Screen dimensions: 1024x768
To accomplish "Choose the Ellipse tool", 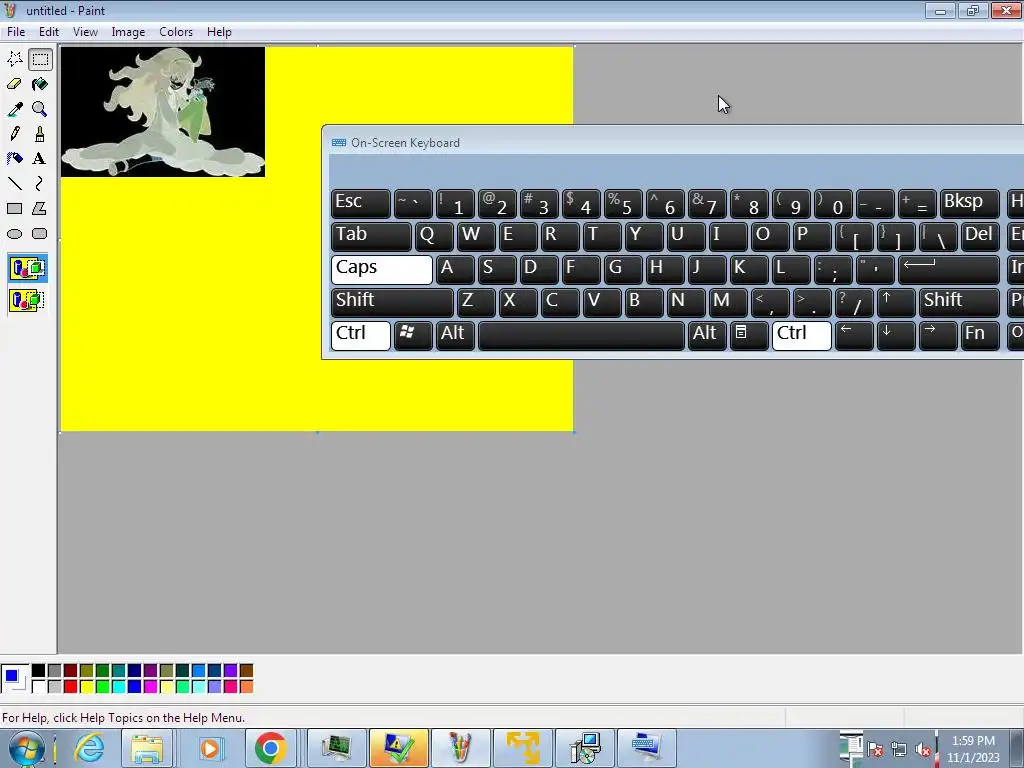I will pyautogui.click(x=14, y=233).
